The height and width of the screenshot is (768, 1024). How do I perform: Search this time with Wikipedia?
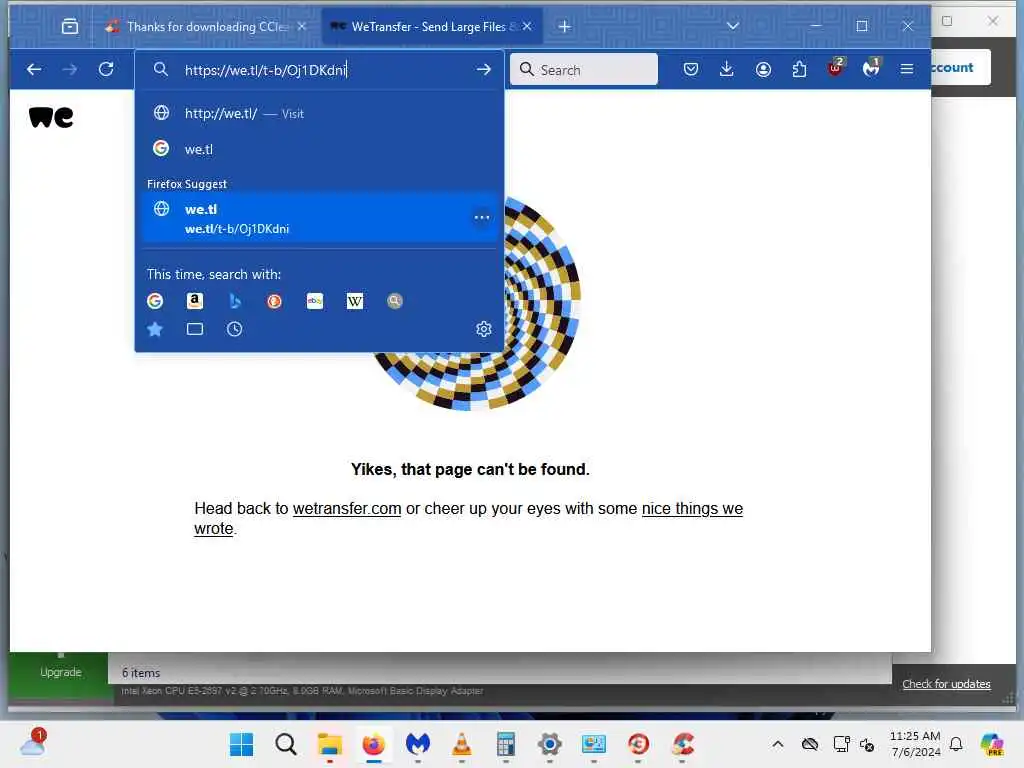click(355, 301)
